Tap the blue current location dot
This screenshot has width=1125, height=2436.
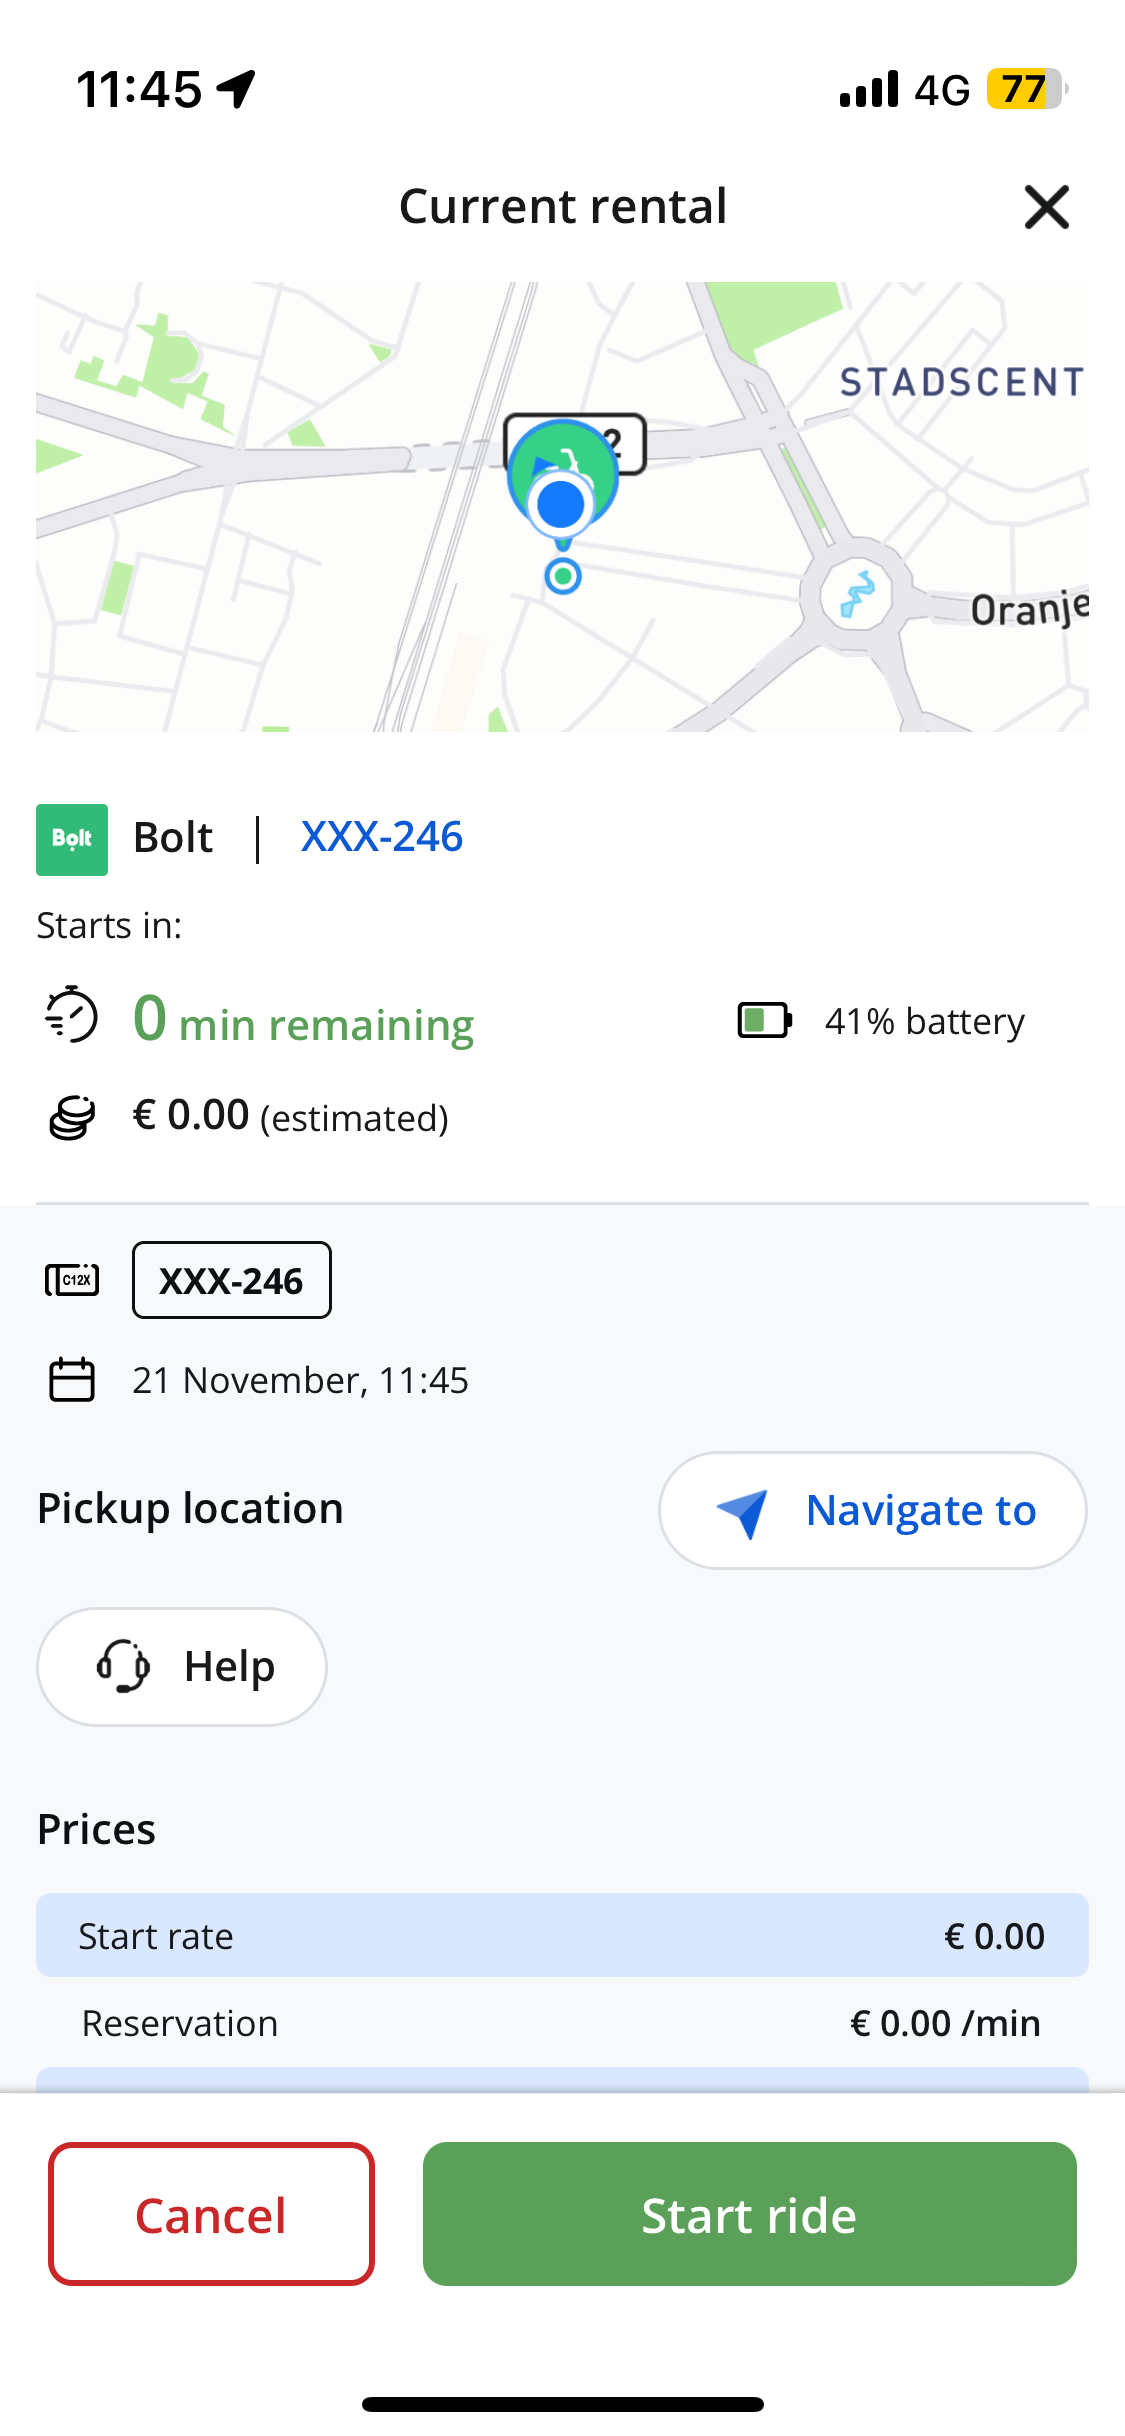561,505
